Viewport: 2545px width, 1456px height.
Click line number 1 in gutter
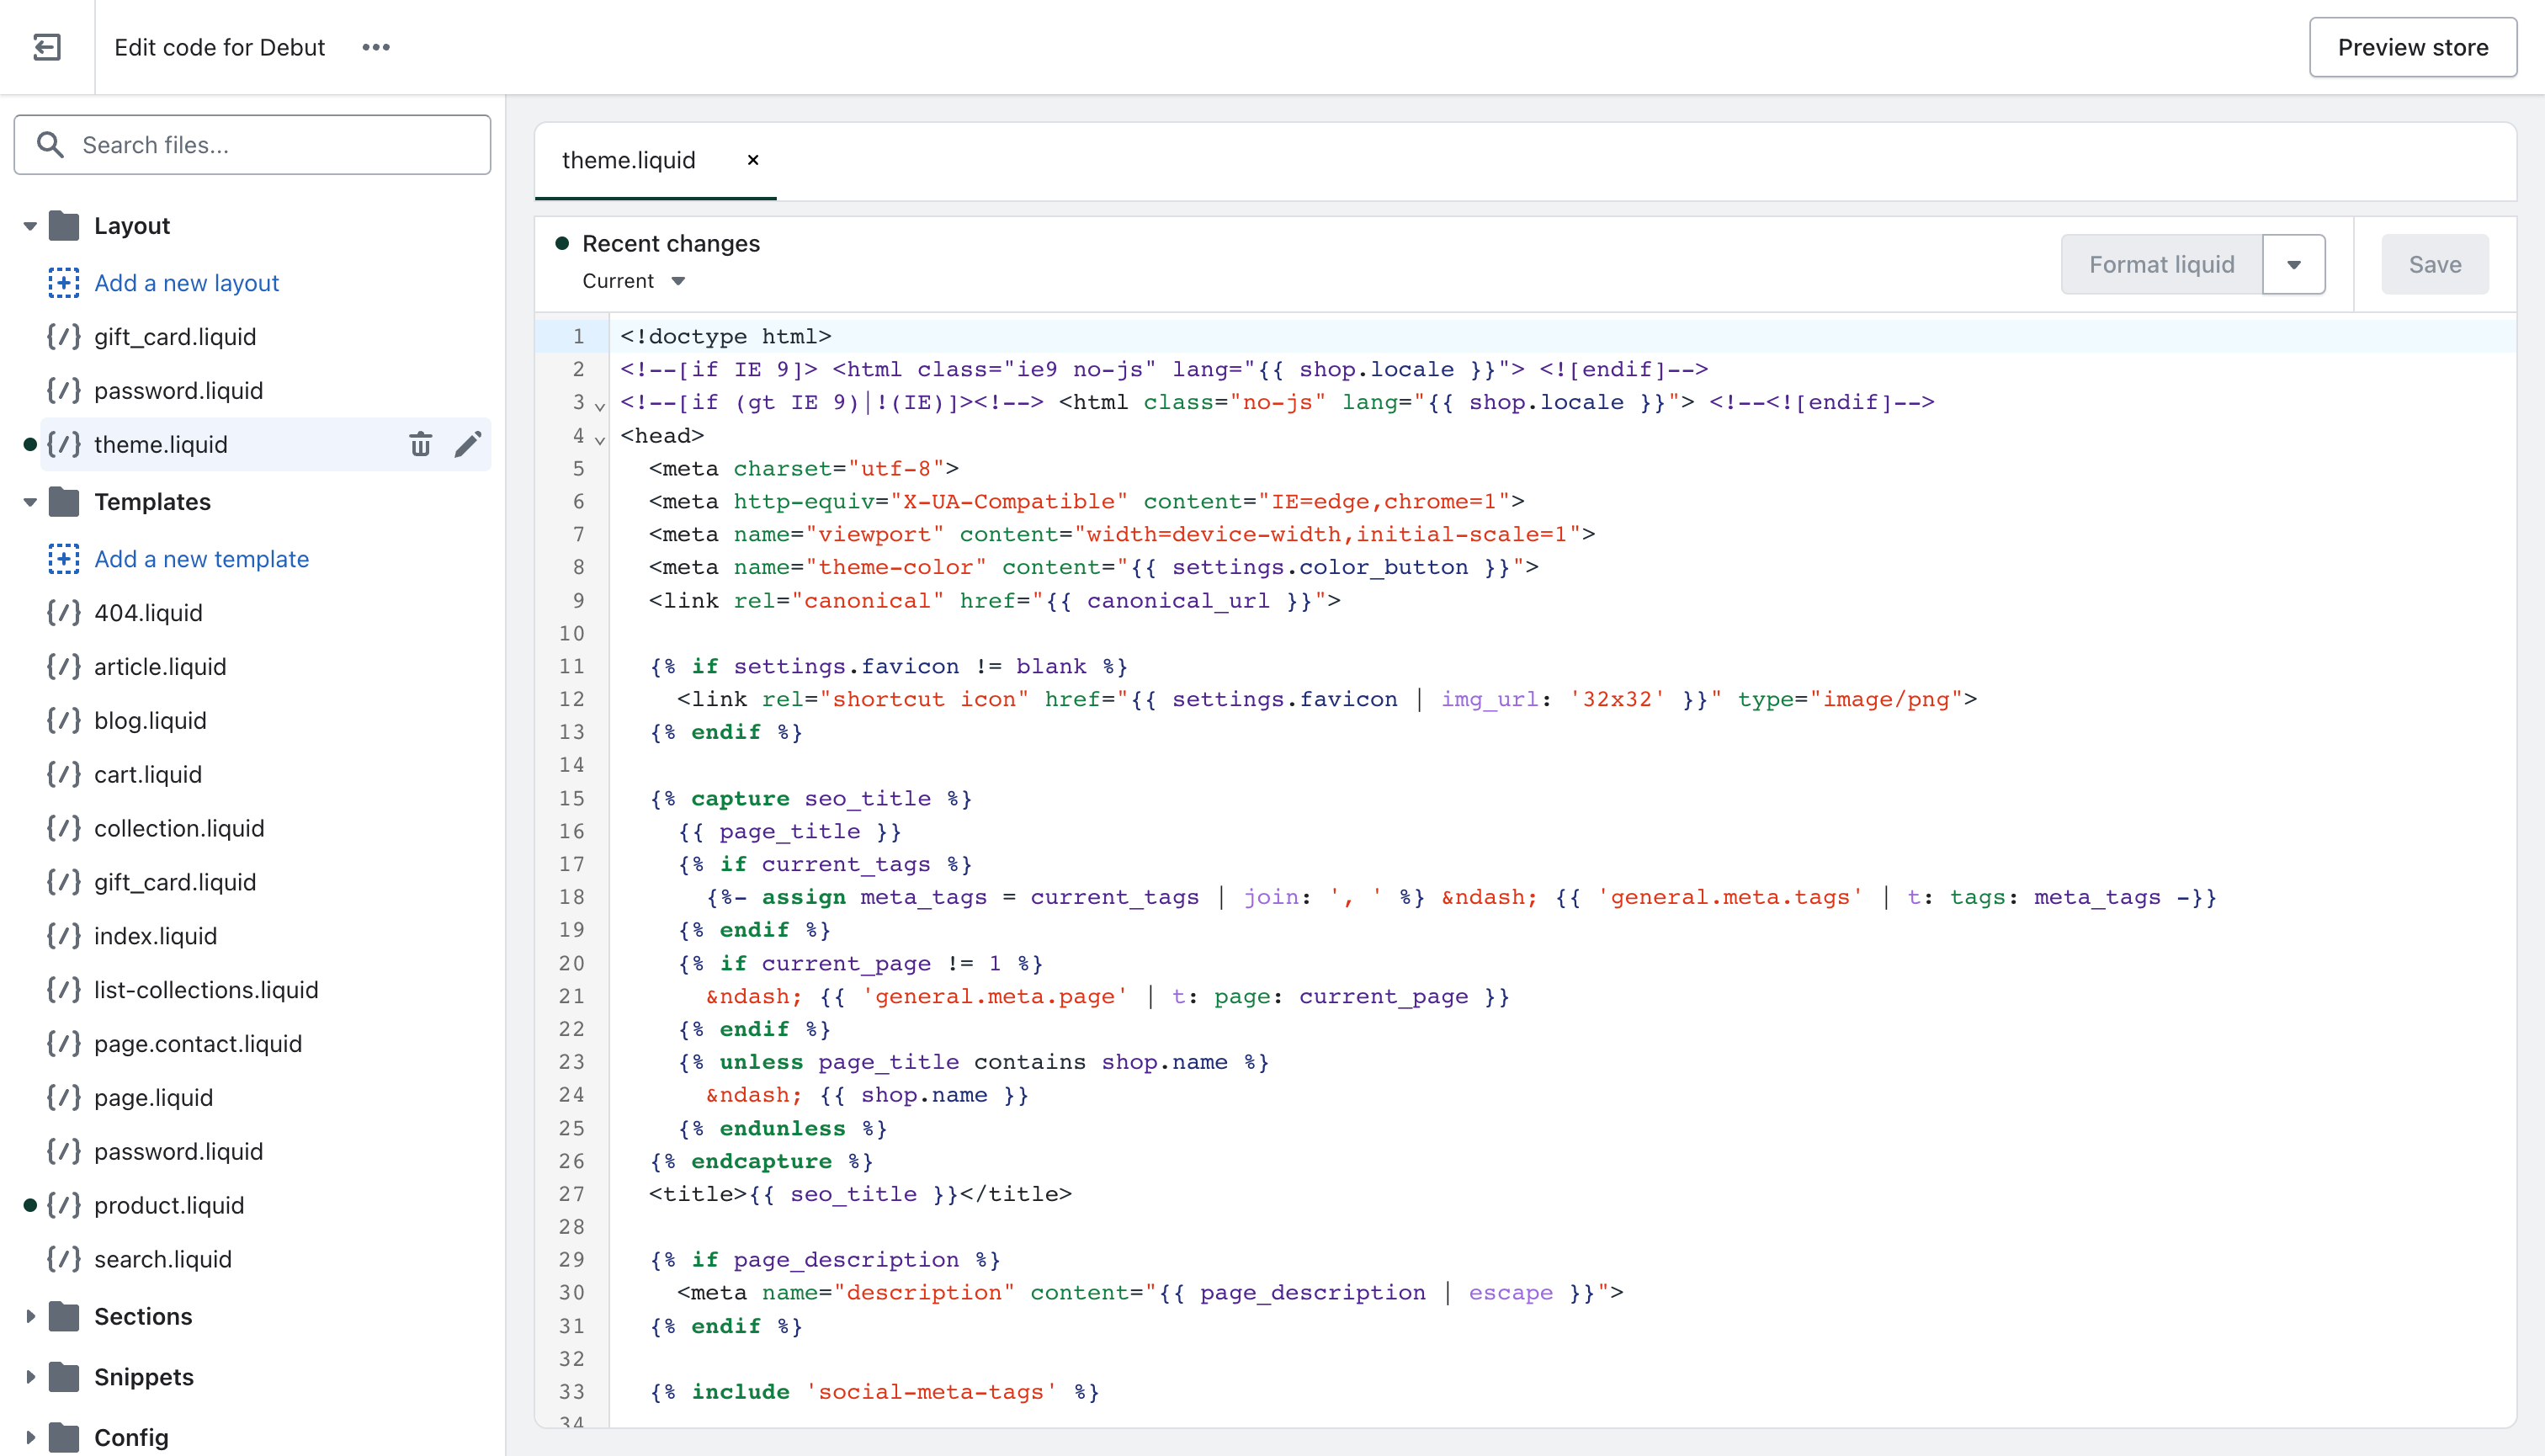click(578, 337)
